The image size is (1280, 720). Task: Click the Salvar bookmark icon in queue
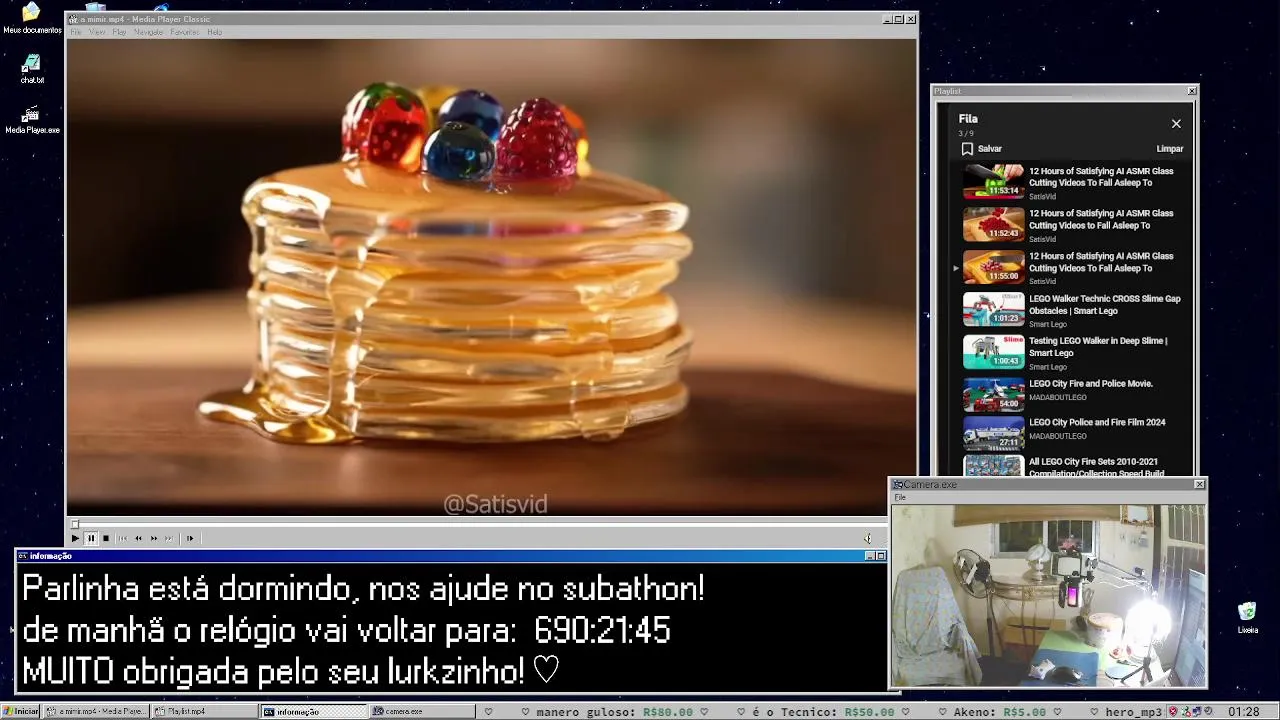pos(967,149)
